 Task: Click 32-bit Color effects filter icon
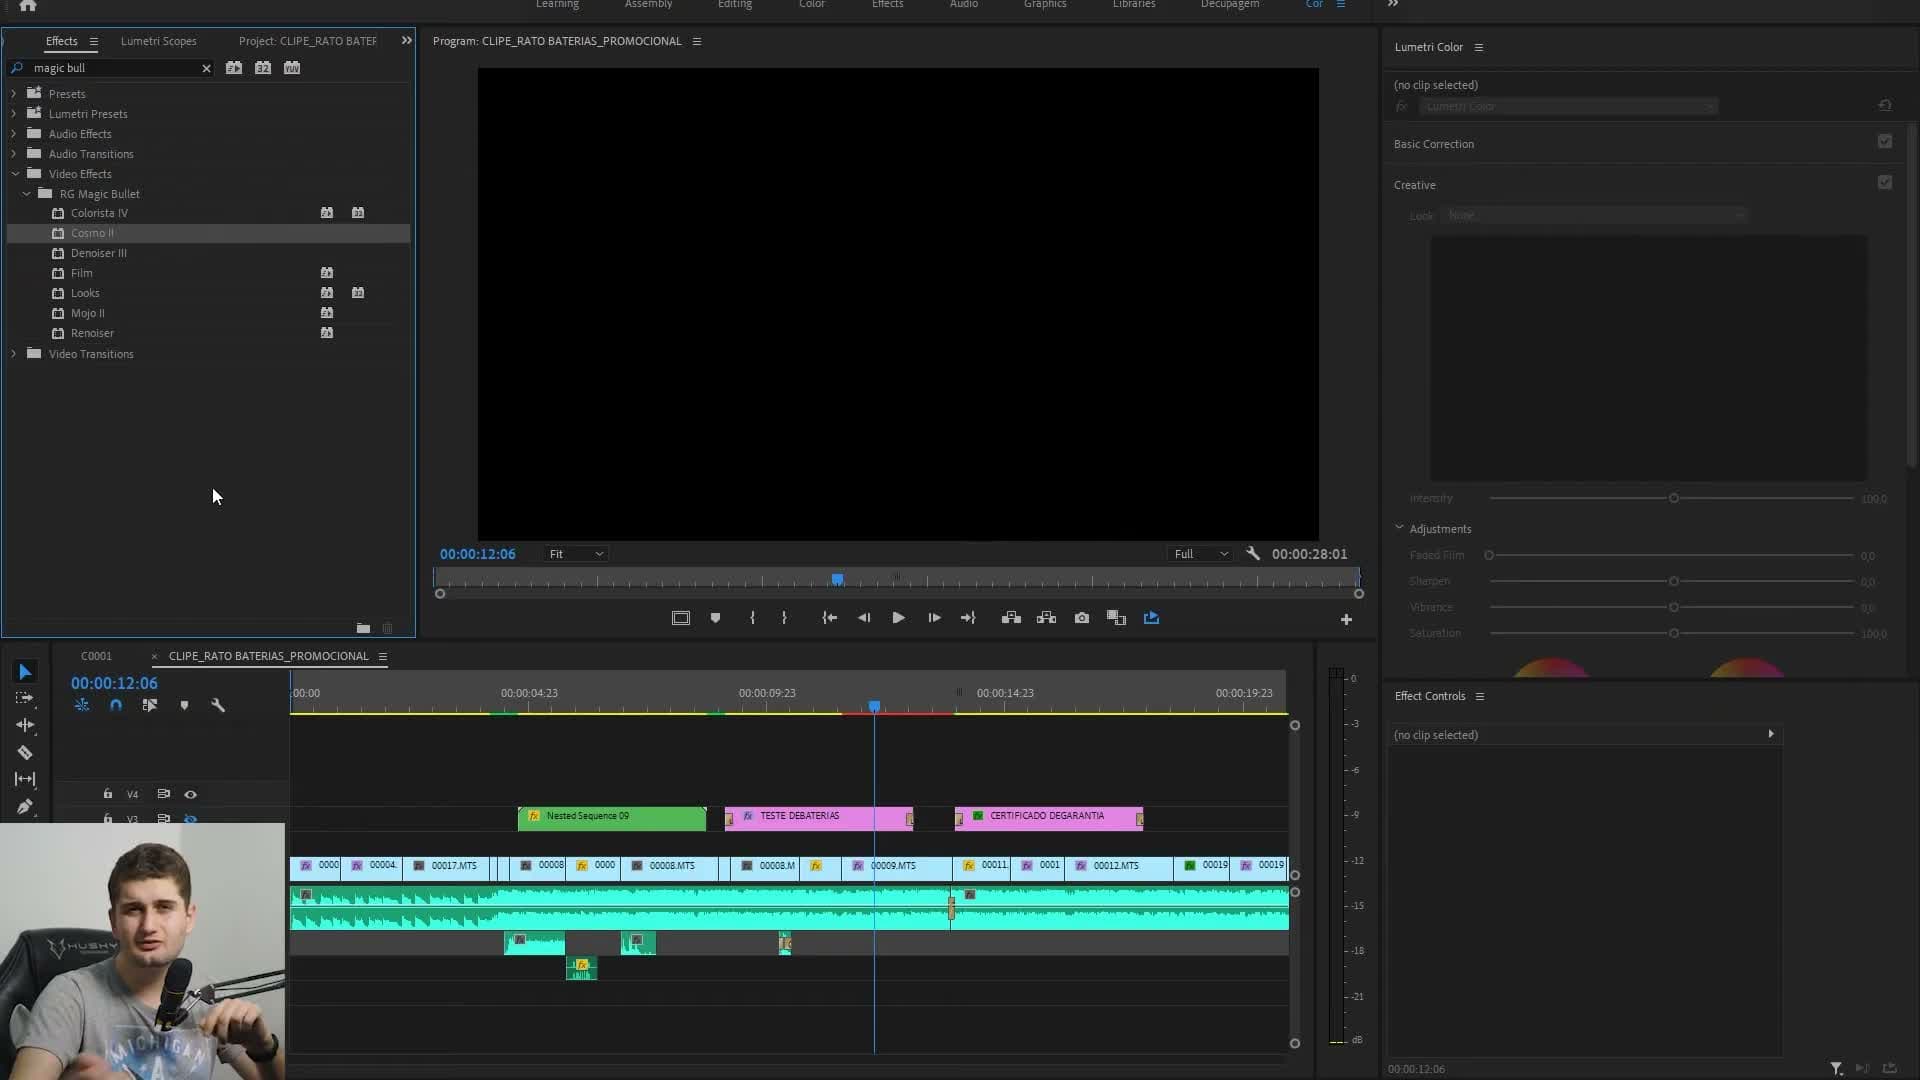(x=263, y=68)
